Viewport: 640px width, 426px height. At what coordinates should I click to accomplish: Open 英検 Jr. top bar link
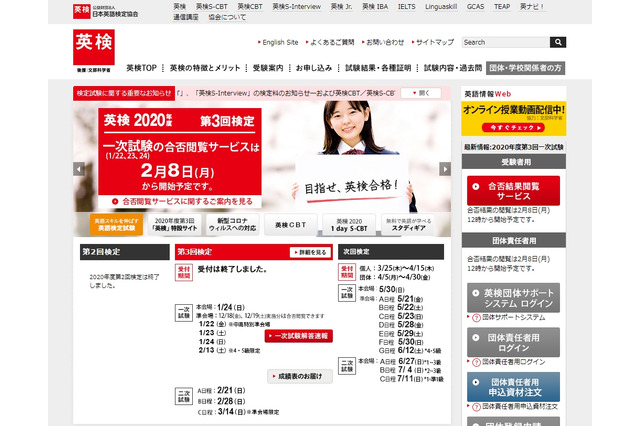341,7
